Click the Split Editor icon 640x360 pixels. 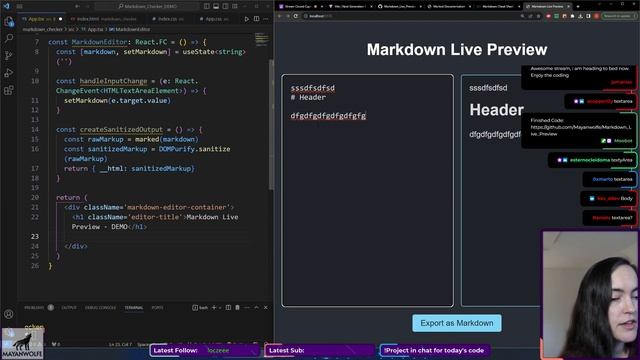tap(256, 19)
